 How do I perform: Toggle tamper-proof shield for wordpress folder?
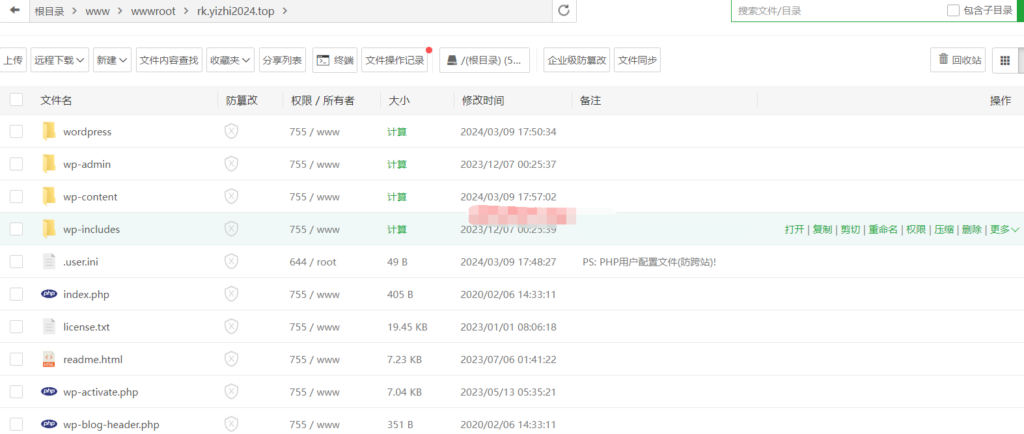pos(231,131)
